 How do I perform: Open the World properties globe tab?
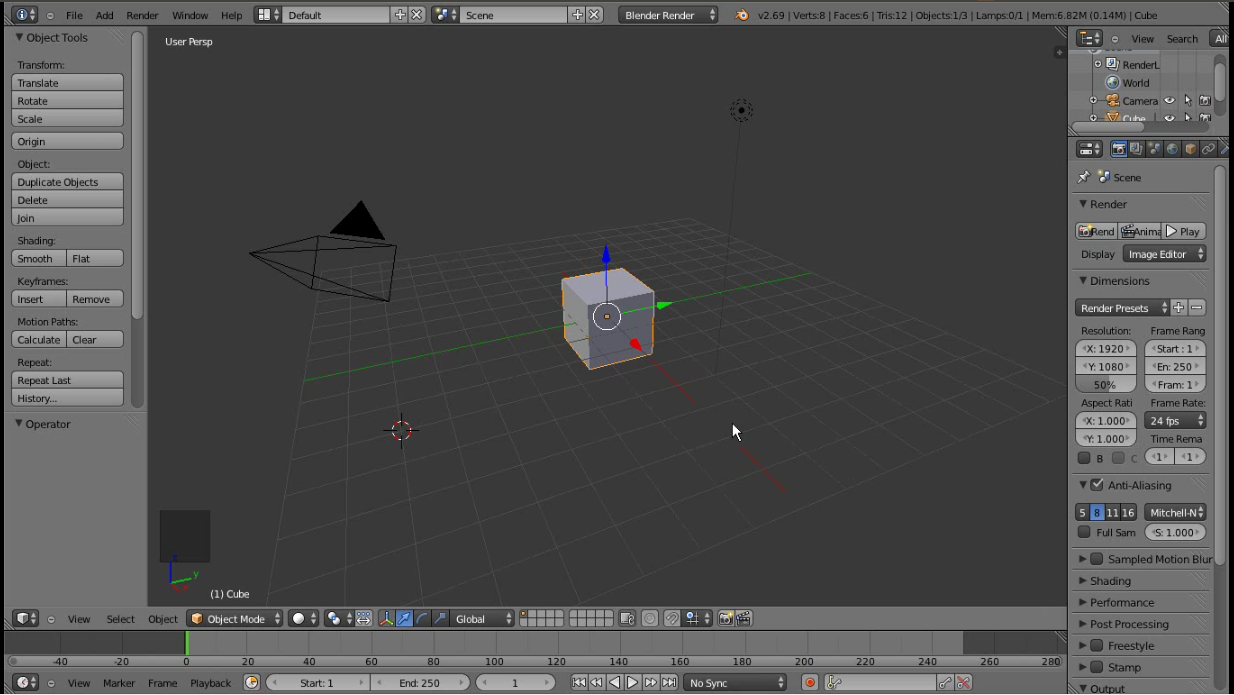pyautogui.click(x=1173, y=149)
